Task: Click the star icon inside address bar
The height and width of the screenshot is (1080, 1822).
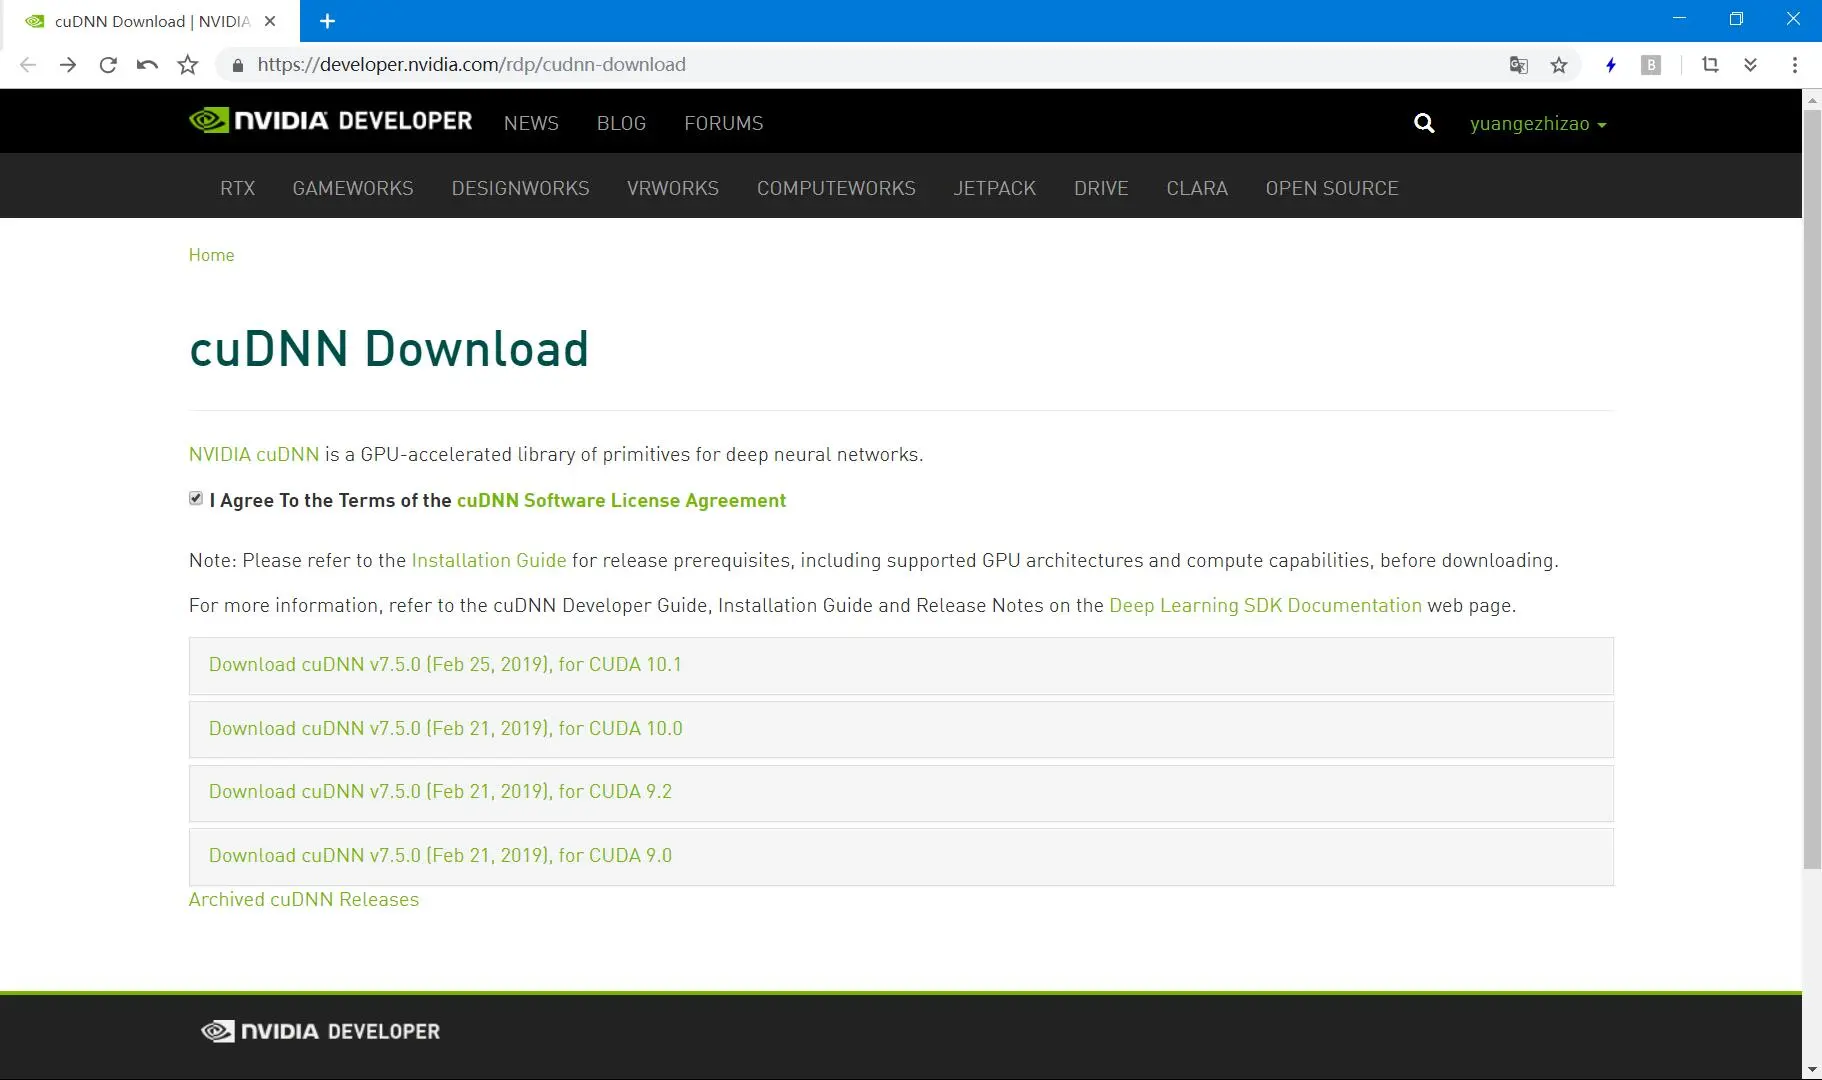Action: (1559, 65)
